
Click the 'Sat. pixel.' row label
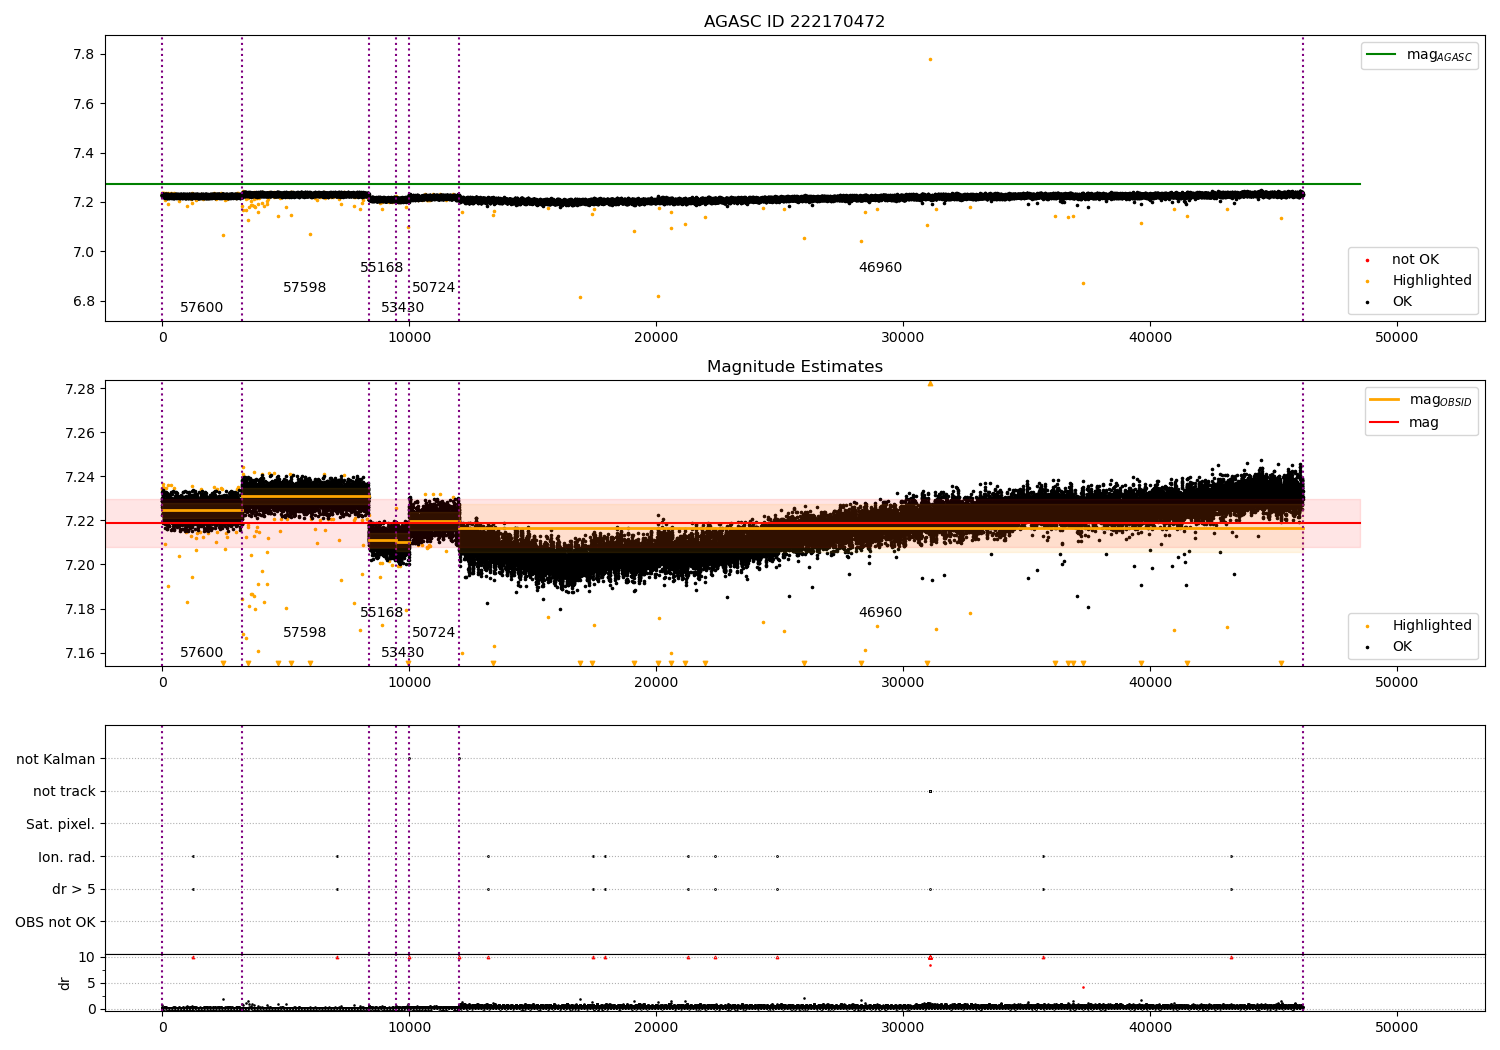(x=61, y=825)
